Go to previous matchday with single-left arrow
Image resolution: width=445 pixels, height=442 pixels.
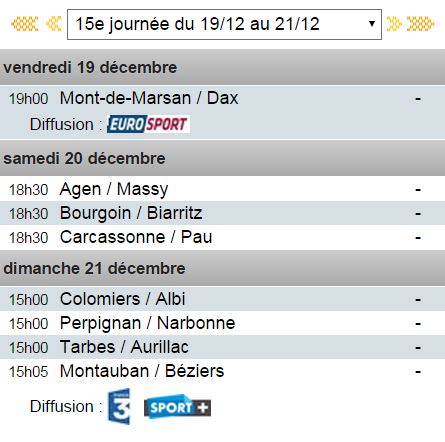(54, 24)
